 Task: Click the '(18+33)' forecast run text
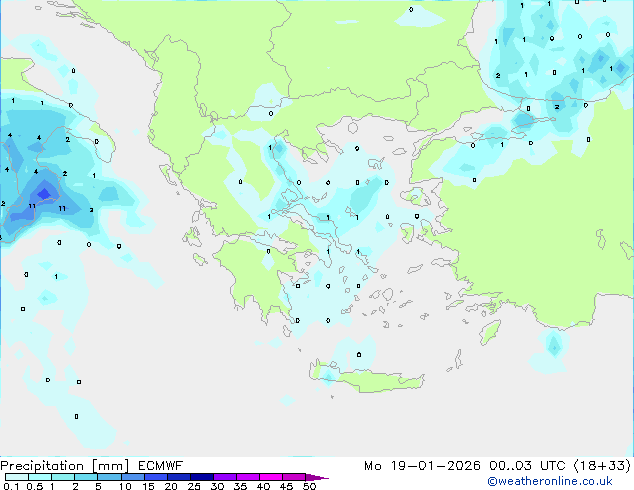click(602, 466)
